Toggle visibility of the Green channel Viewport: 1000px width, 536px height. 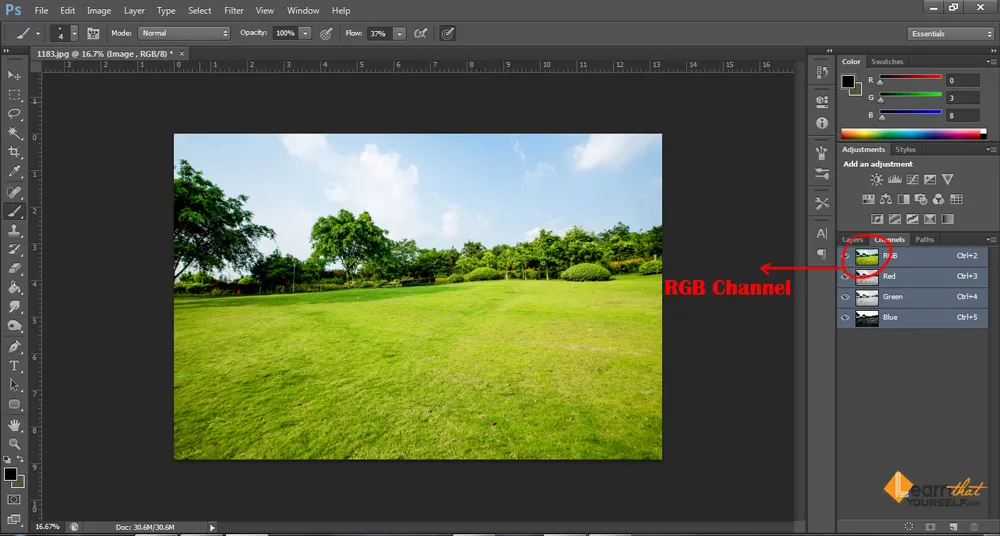tap(846, 297)
